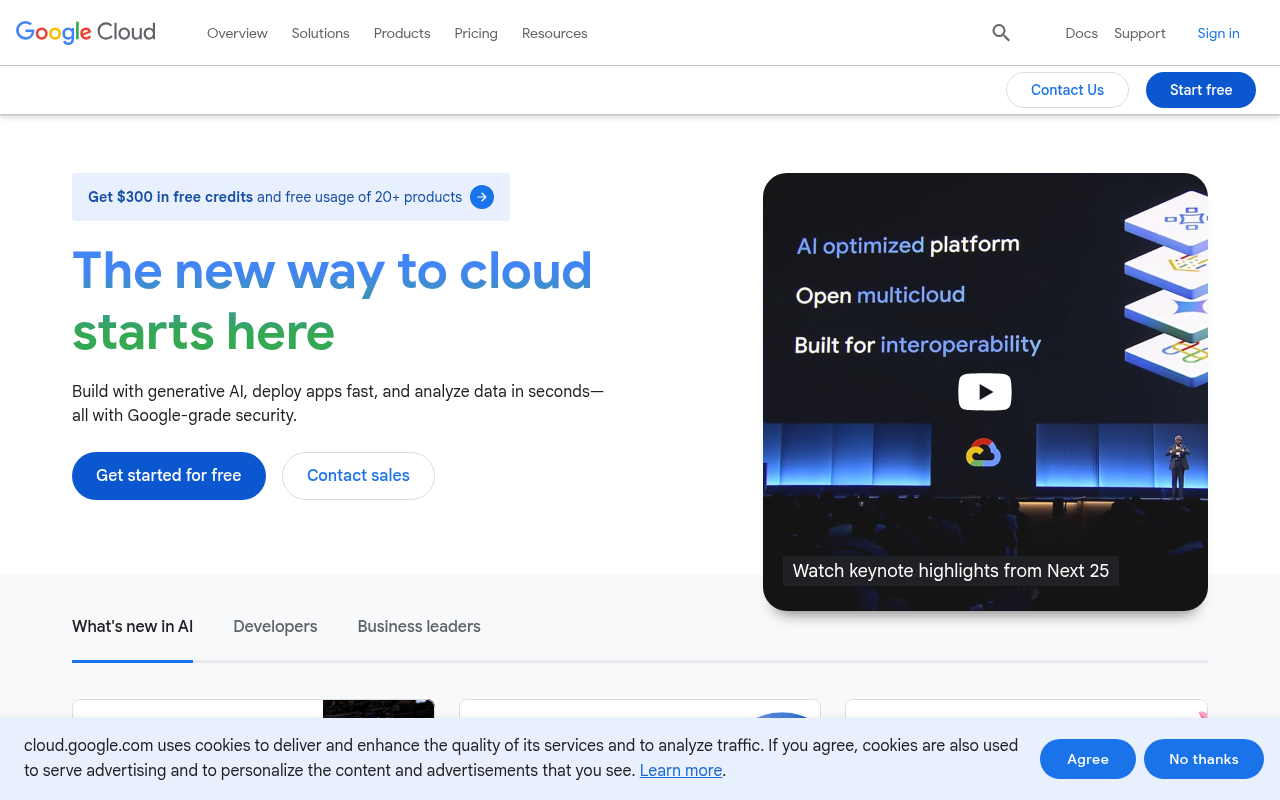1280x800 pixels.
Task: Open the search icon in the header
Action: click(x=1000, y=32)
